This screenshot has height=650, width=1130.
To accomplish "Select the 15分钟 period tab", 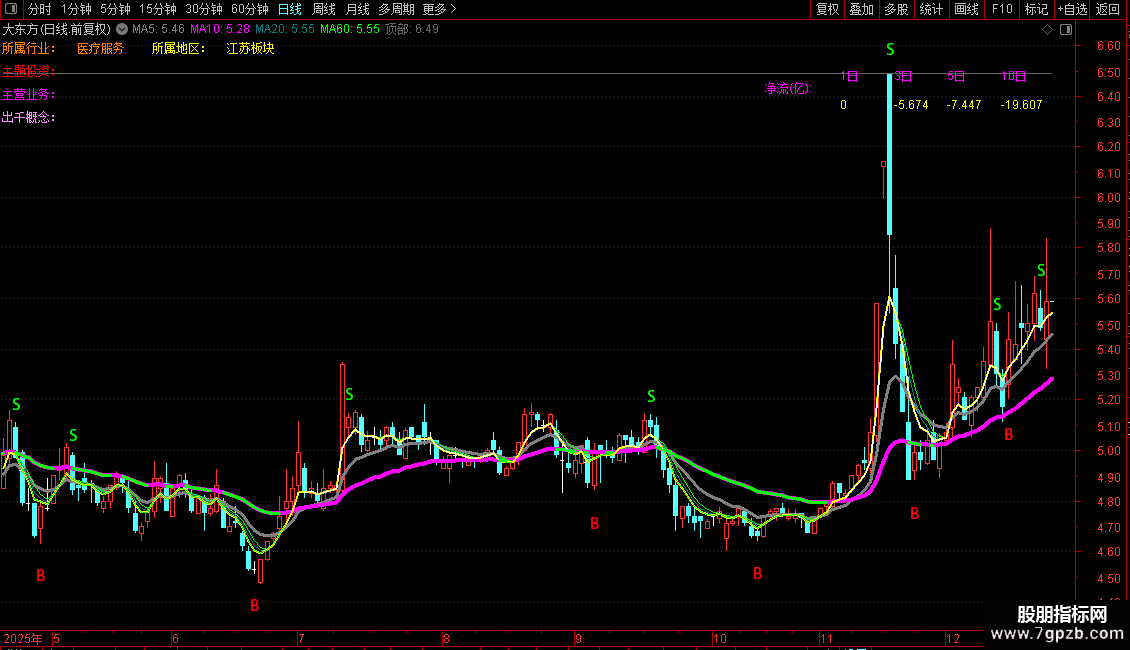I will coord(158,9).
